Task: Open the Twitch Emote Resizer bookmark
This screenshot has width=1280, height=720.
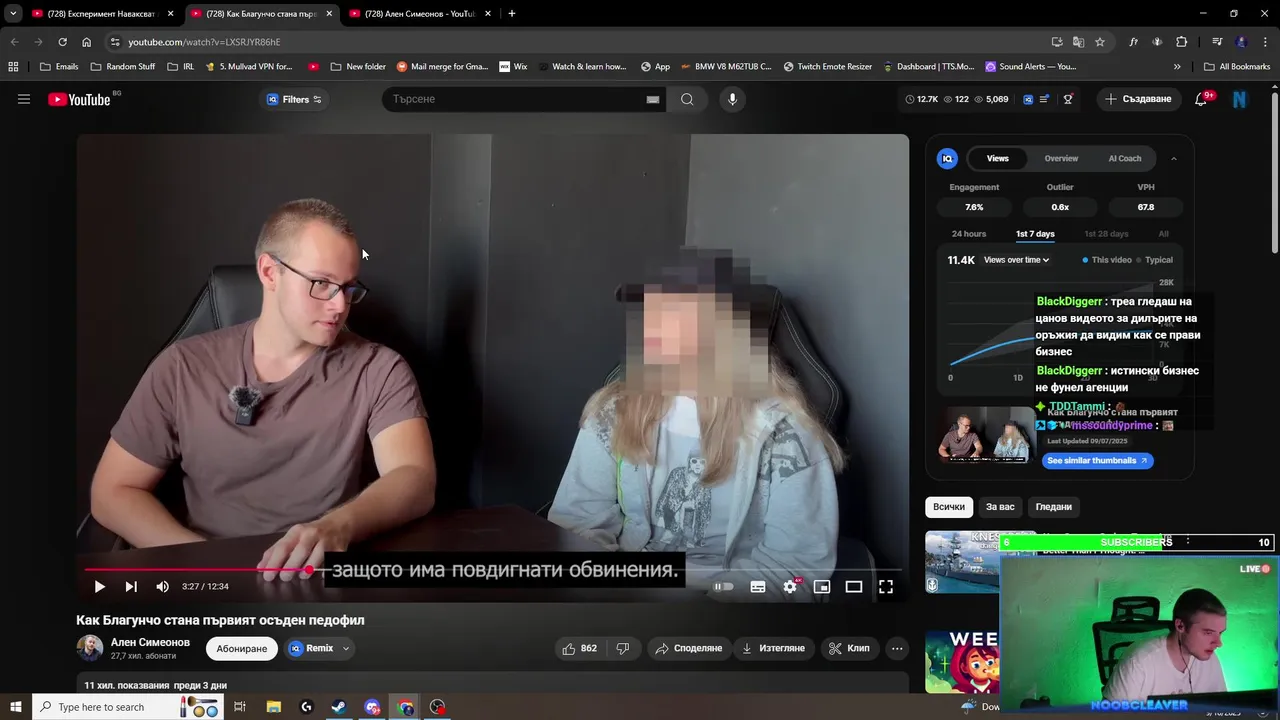Action: pos(827,67)
